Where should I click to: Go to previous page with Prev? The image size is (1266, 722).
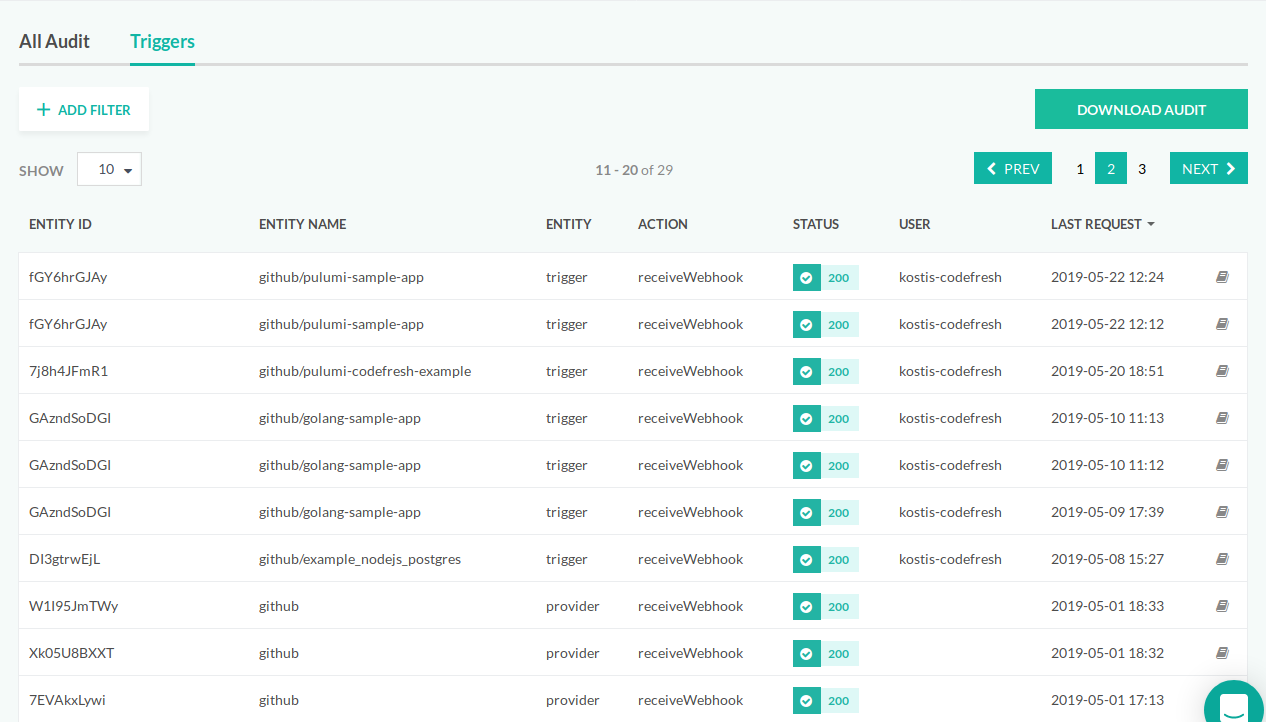coord(1013,169)
